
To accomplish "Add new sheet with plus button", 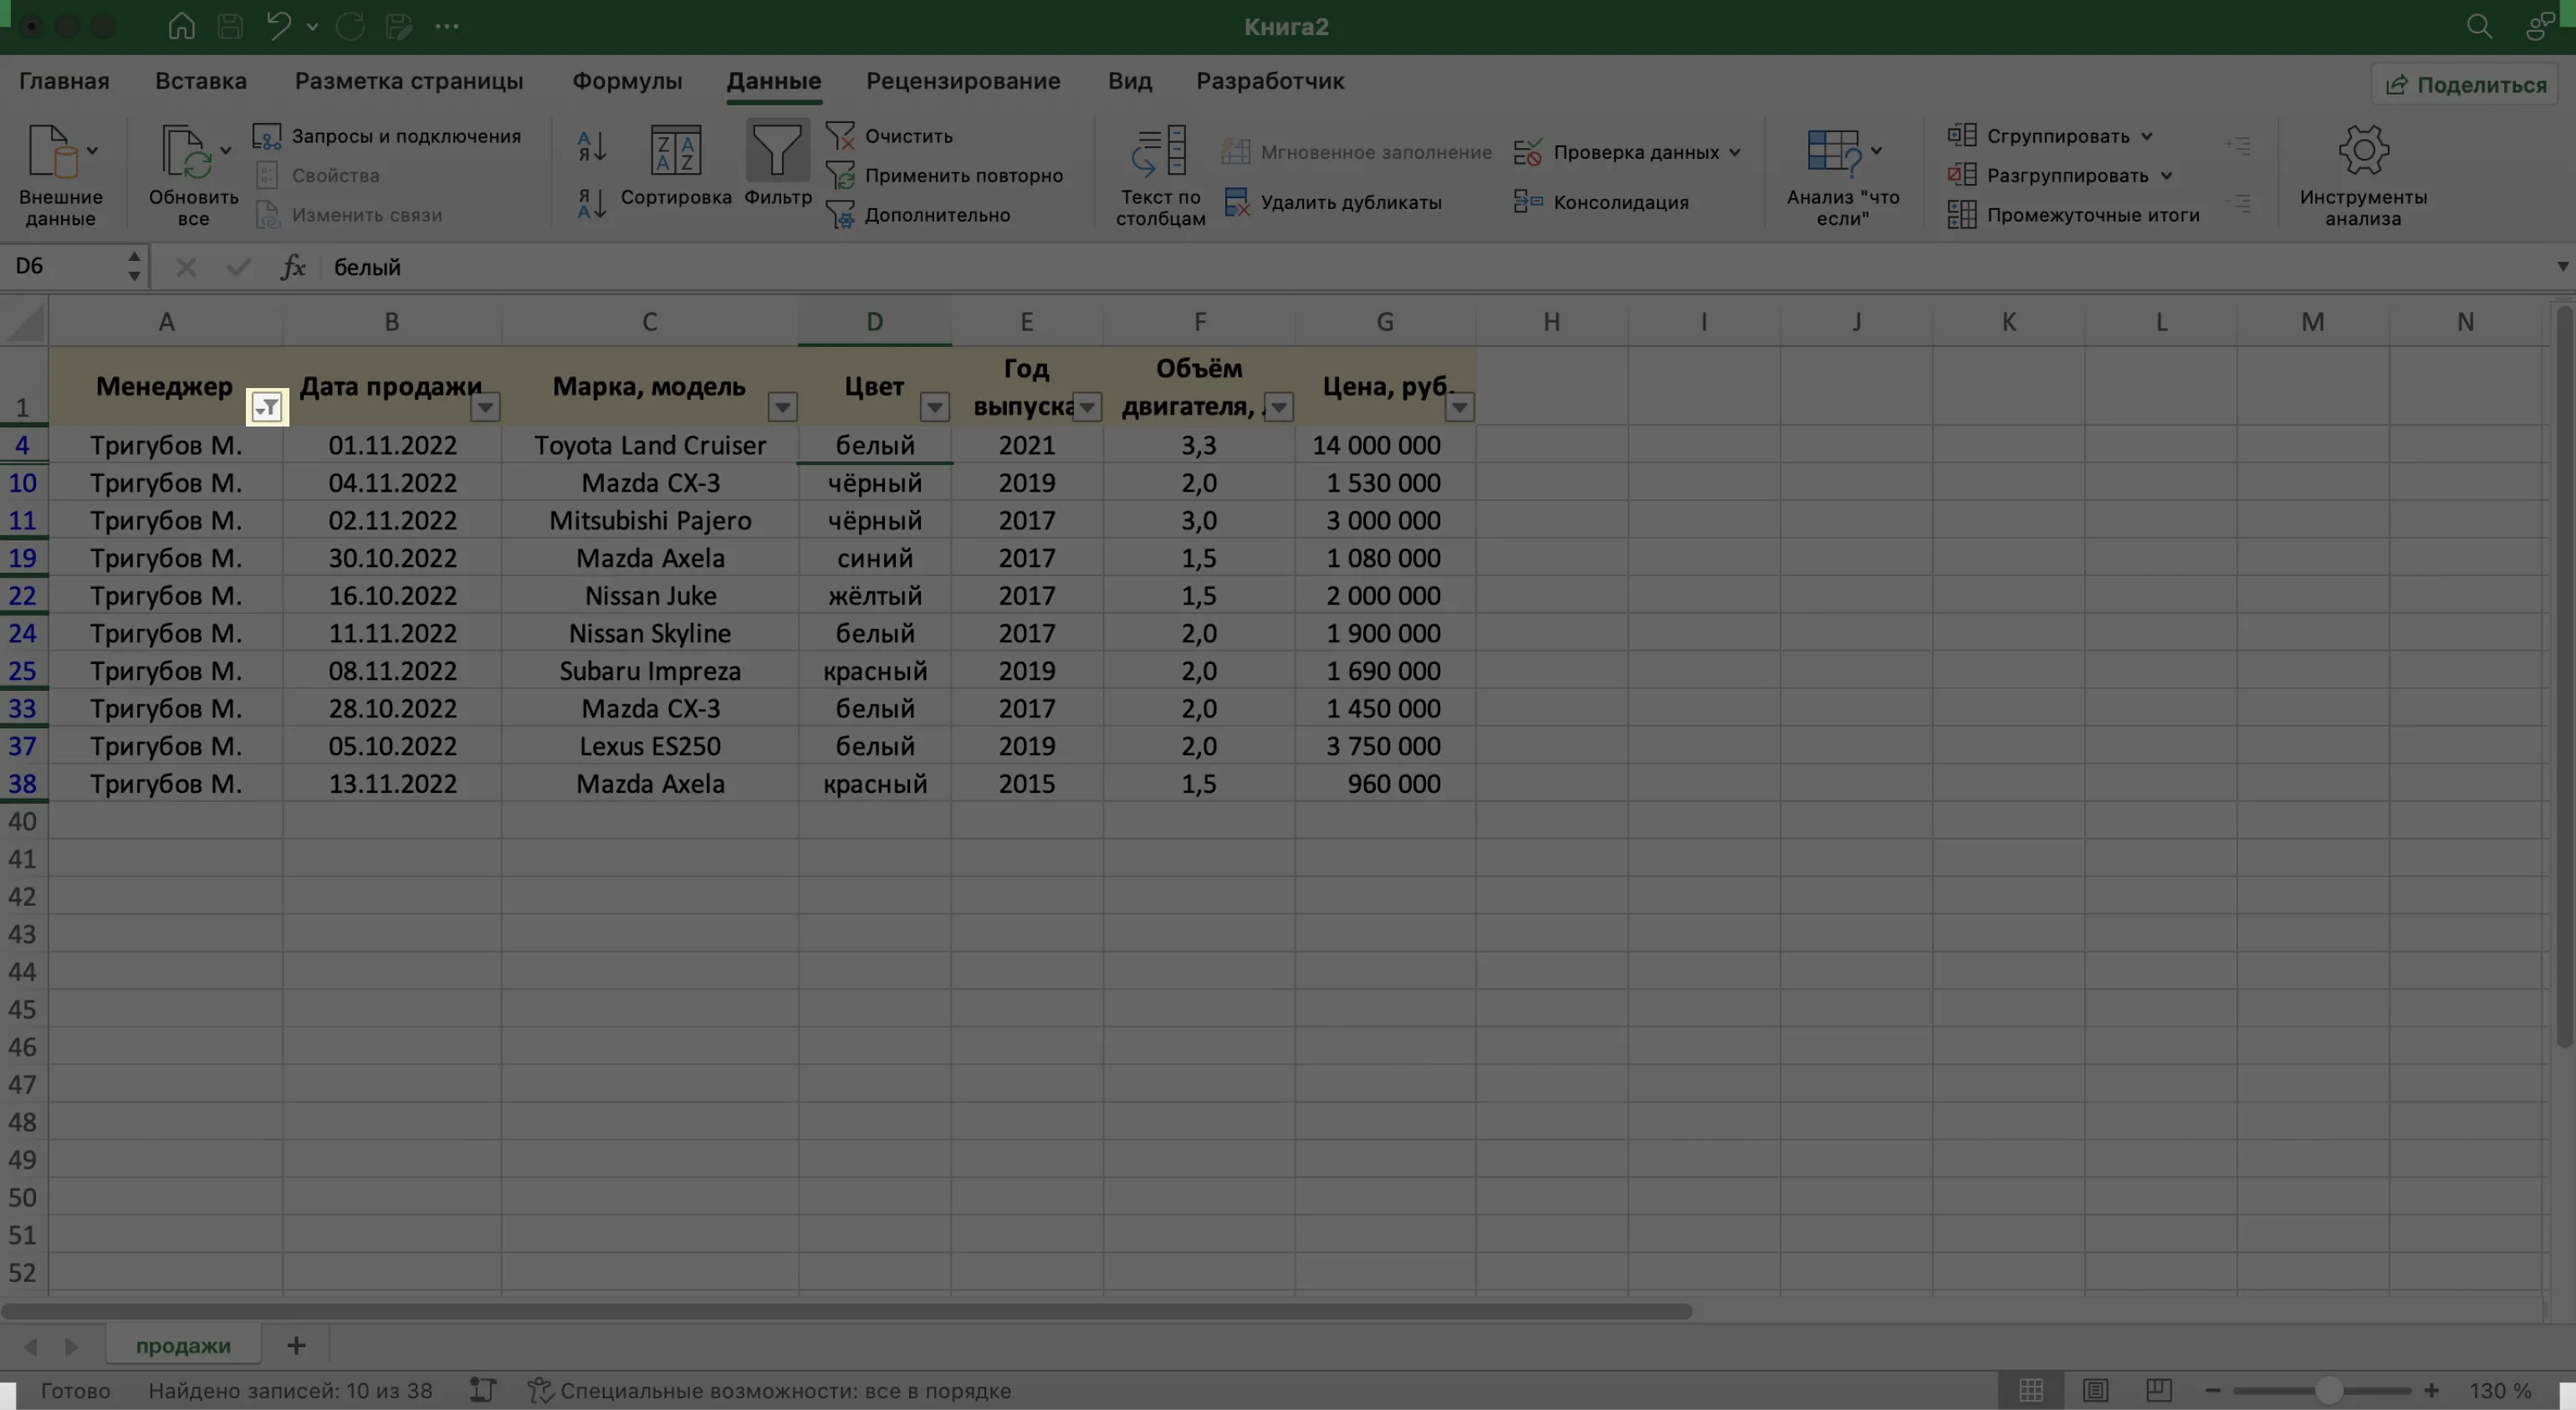I will point(296,1345).
